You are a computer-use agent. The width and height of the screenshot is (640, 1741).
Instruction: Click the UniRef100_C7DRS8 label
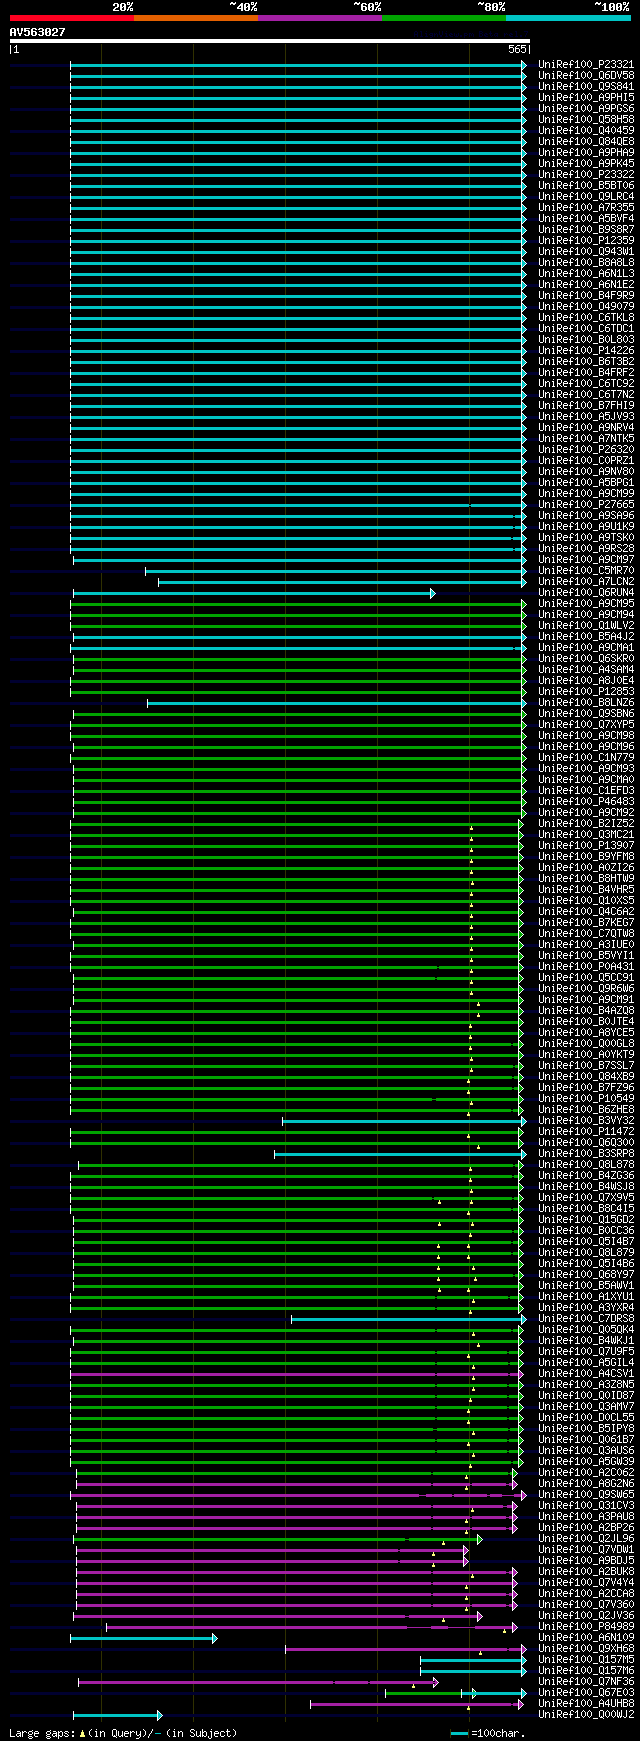[586, 1318]
